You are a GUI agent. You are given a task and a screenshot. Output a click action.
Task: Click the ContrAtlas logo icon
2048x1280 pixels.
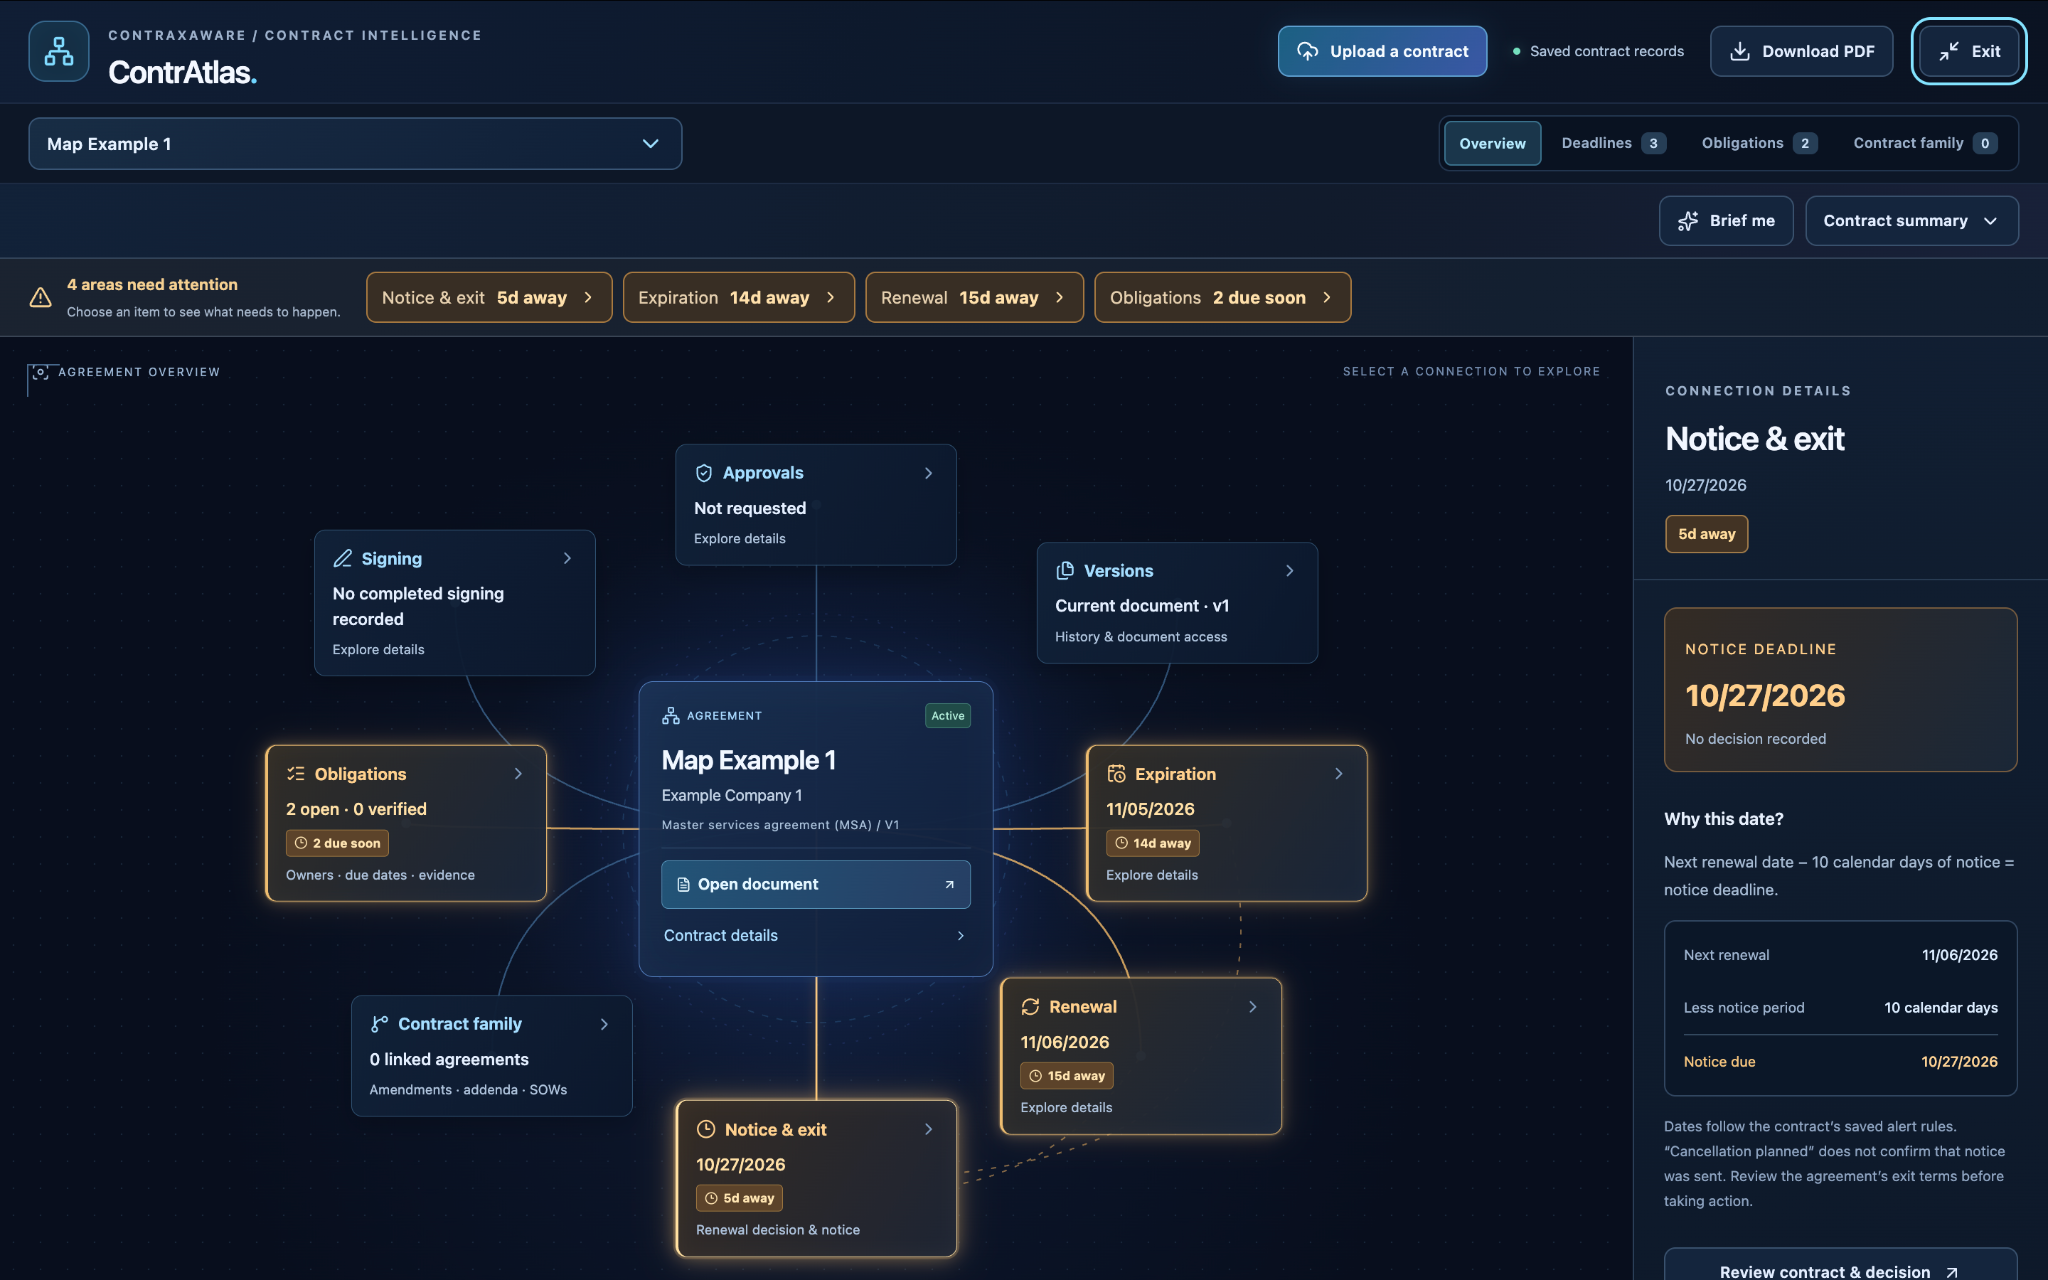coord(59,51)
